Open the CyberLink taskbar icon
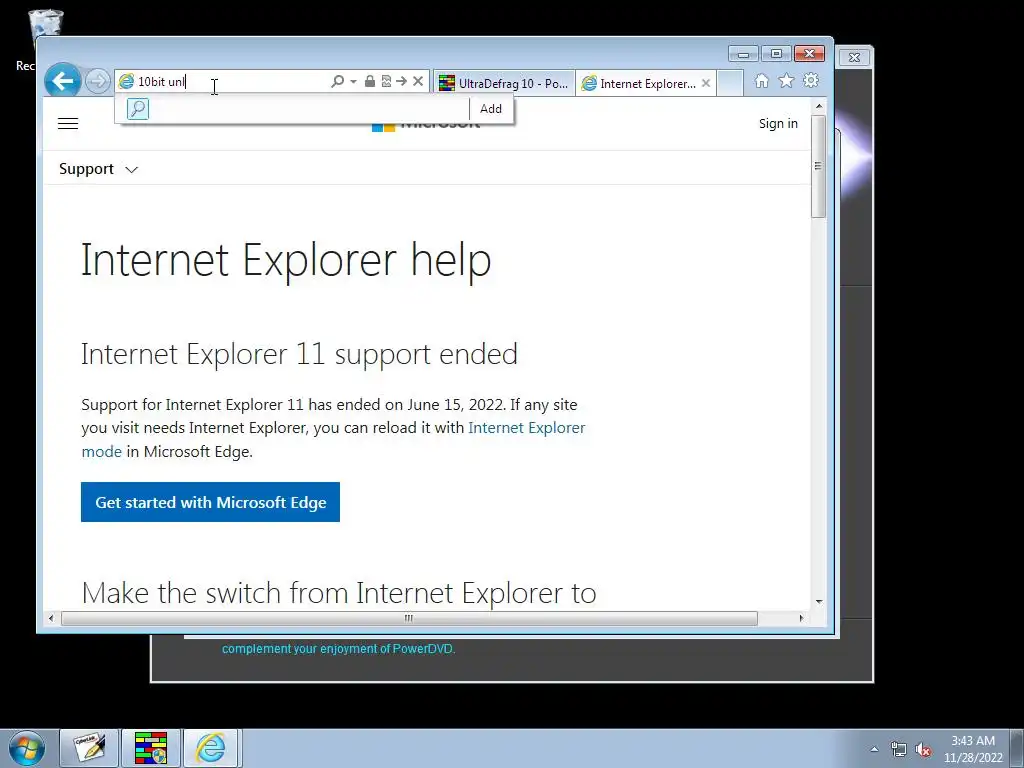The width and height of the screenshot is (1024, 768). (x=89, y=748)
